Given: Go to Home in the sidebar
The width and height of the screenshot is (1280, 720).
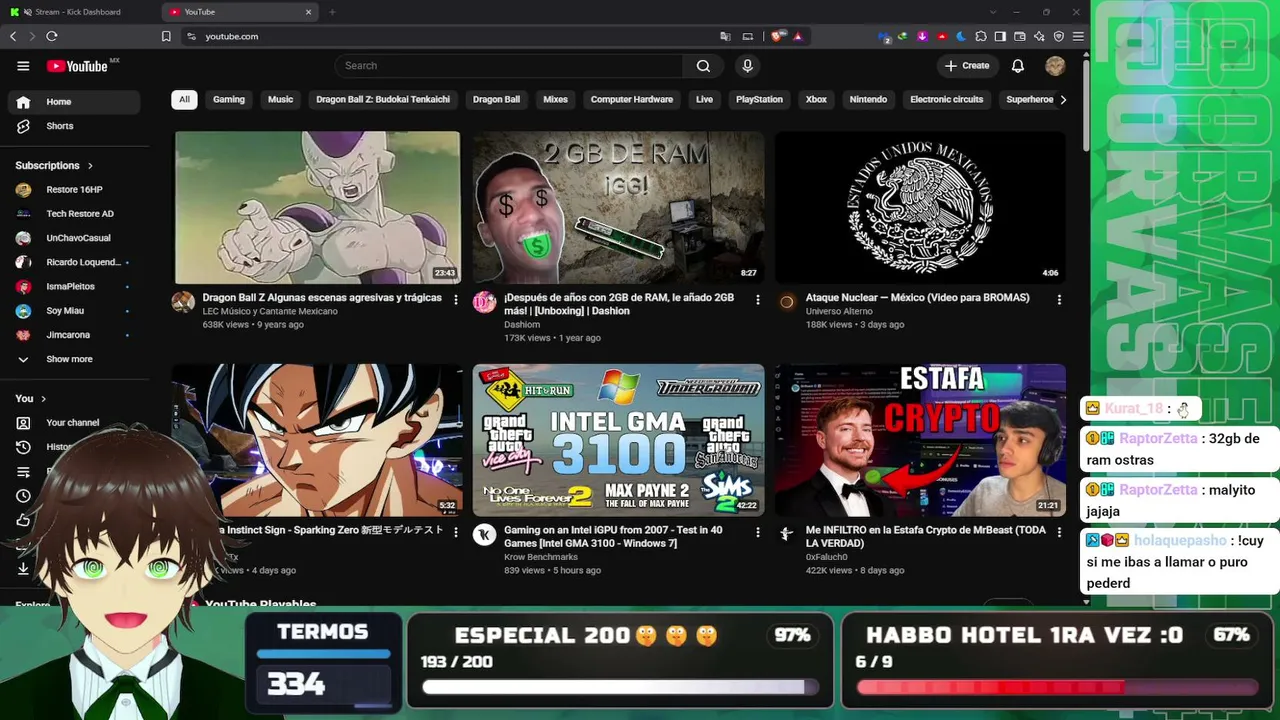Looking at the screenshot, I should 74,102.
